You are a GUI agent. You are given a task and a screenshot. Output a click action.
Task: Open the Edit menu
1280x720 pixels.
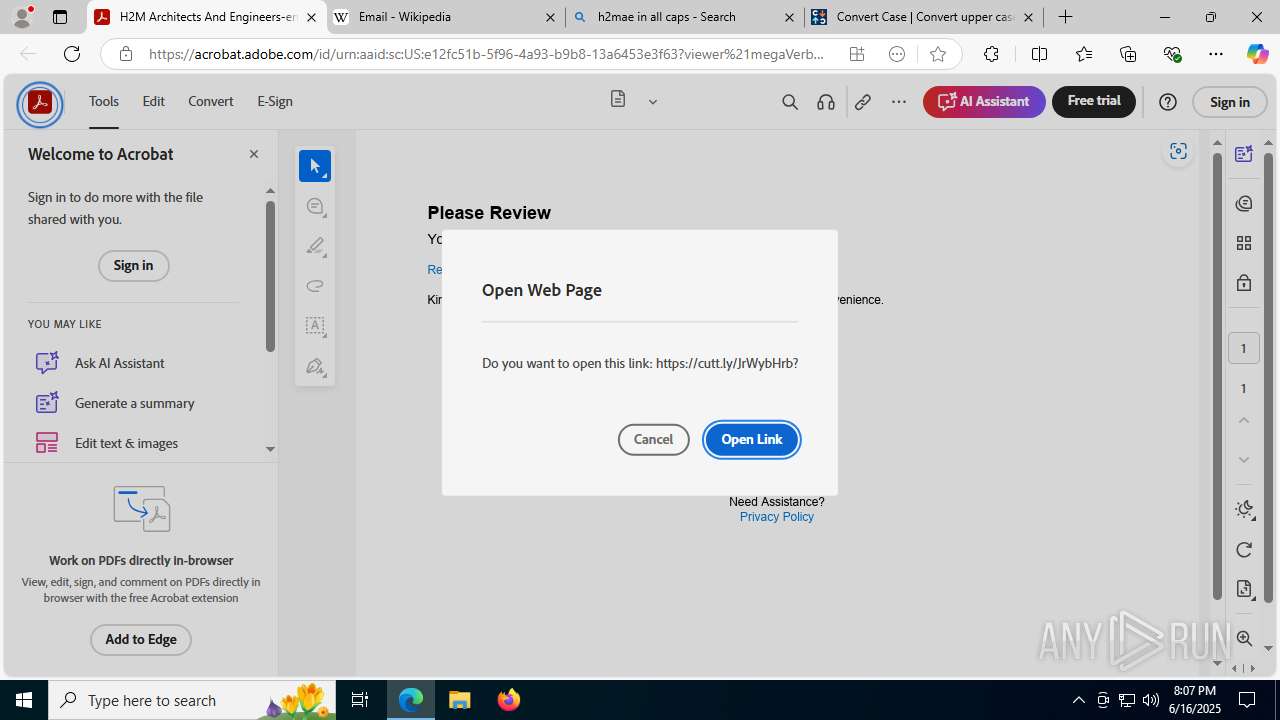(x=153, y=101)
